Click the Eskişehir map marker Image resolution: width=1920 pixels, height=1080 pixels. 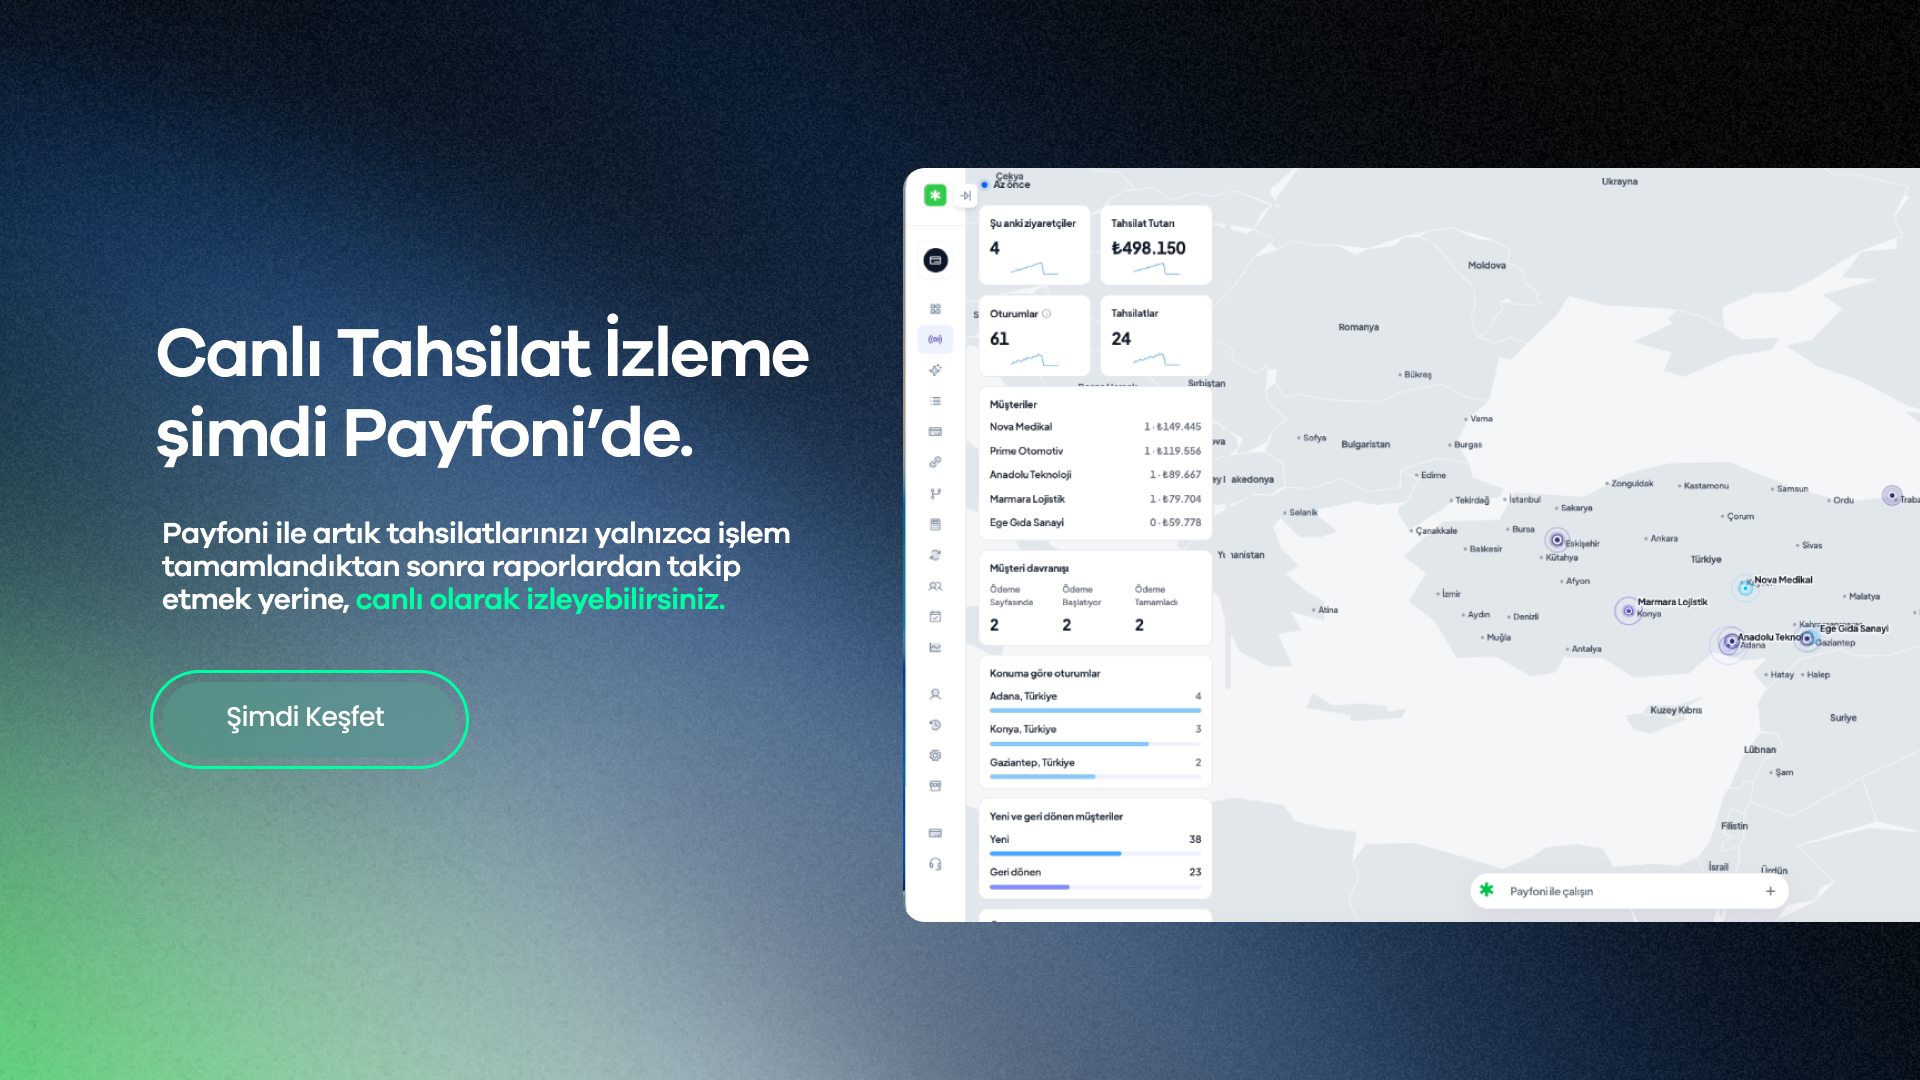1557,540
